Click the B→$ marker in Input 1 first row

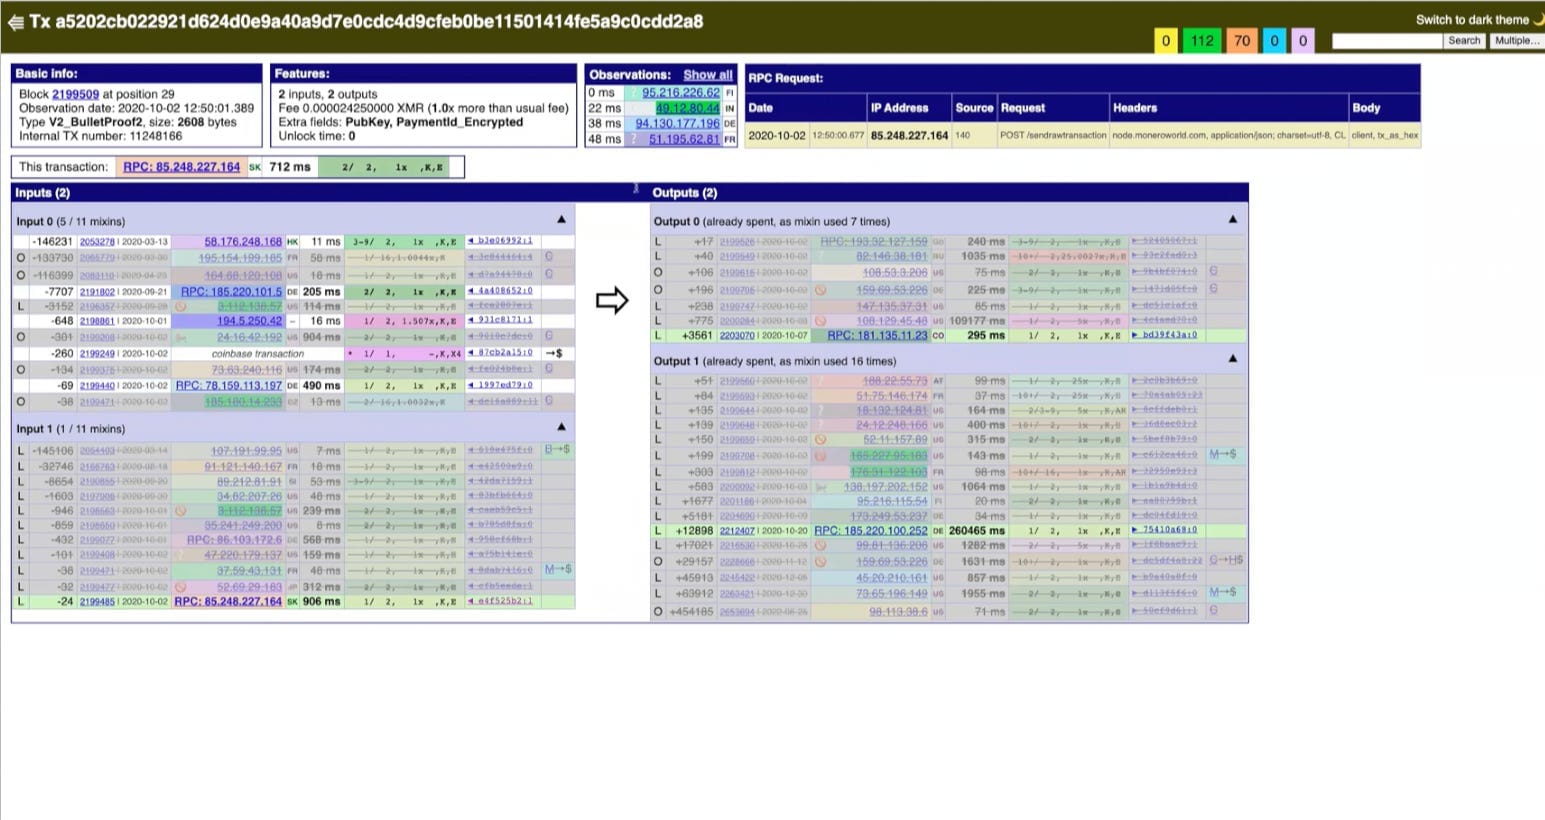557,450
